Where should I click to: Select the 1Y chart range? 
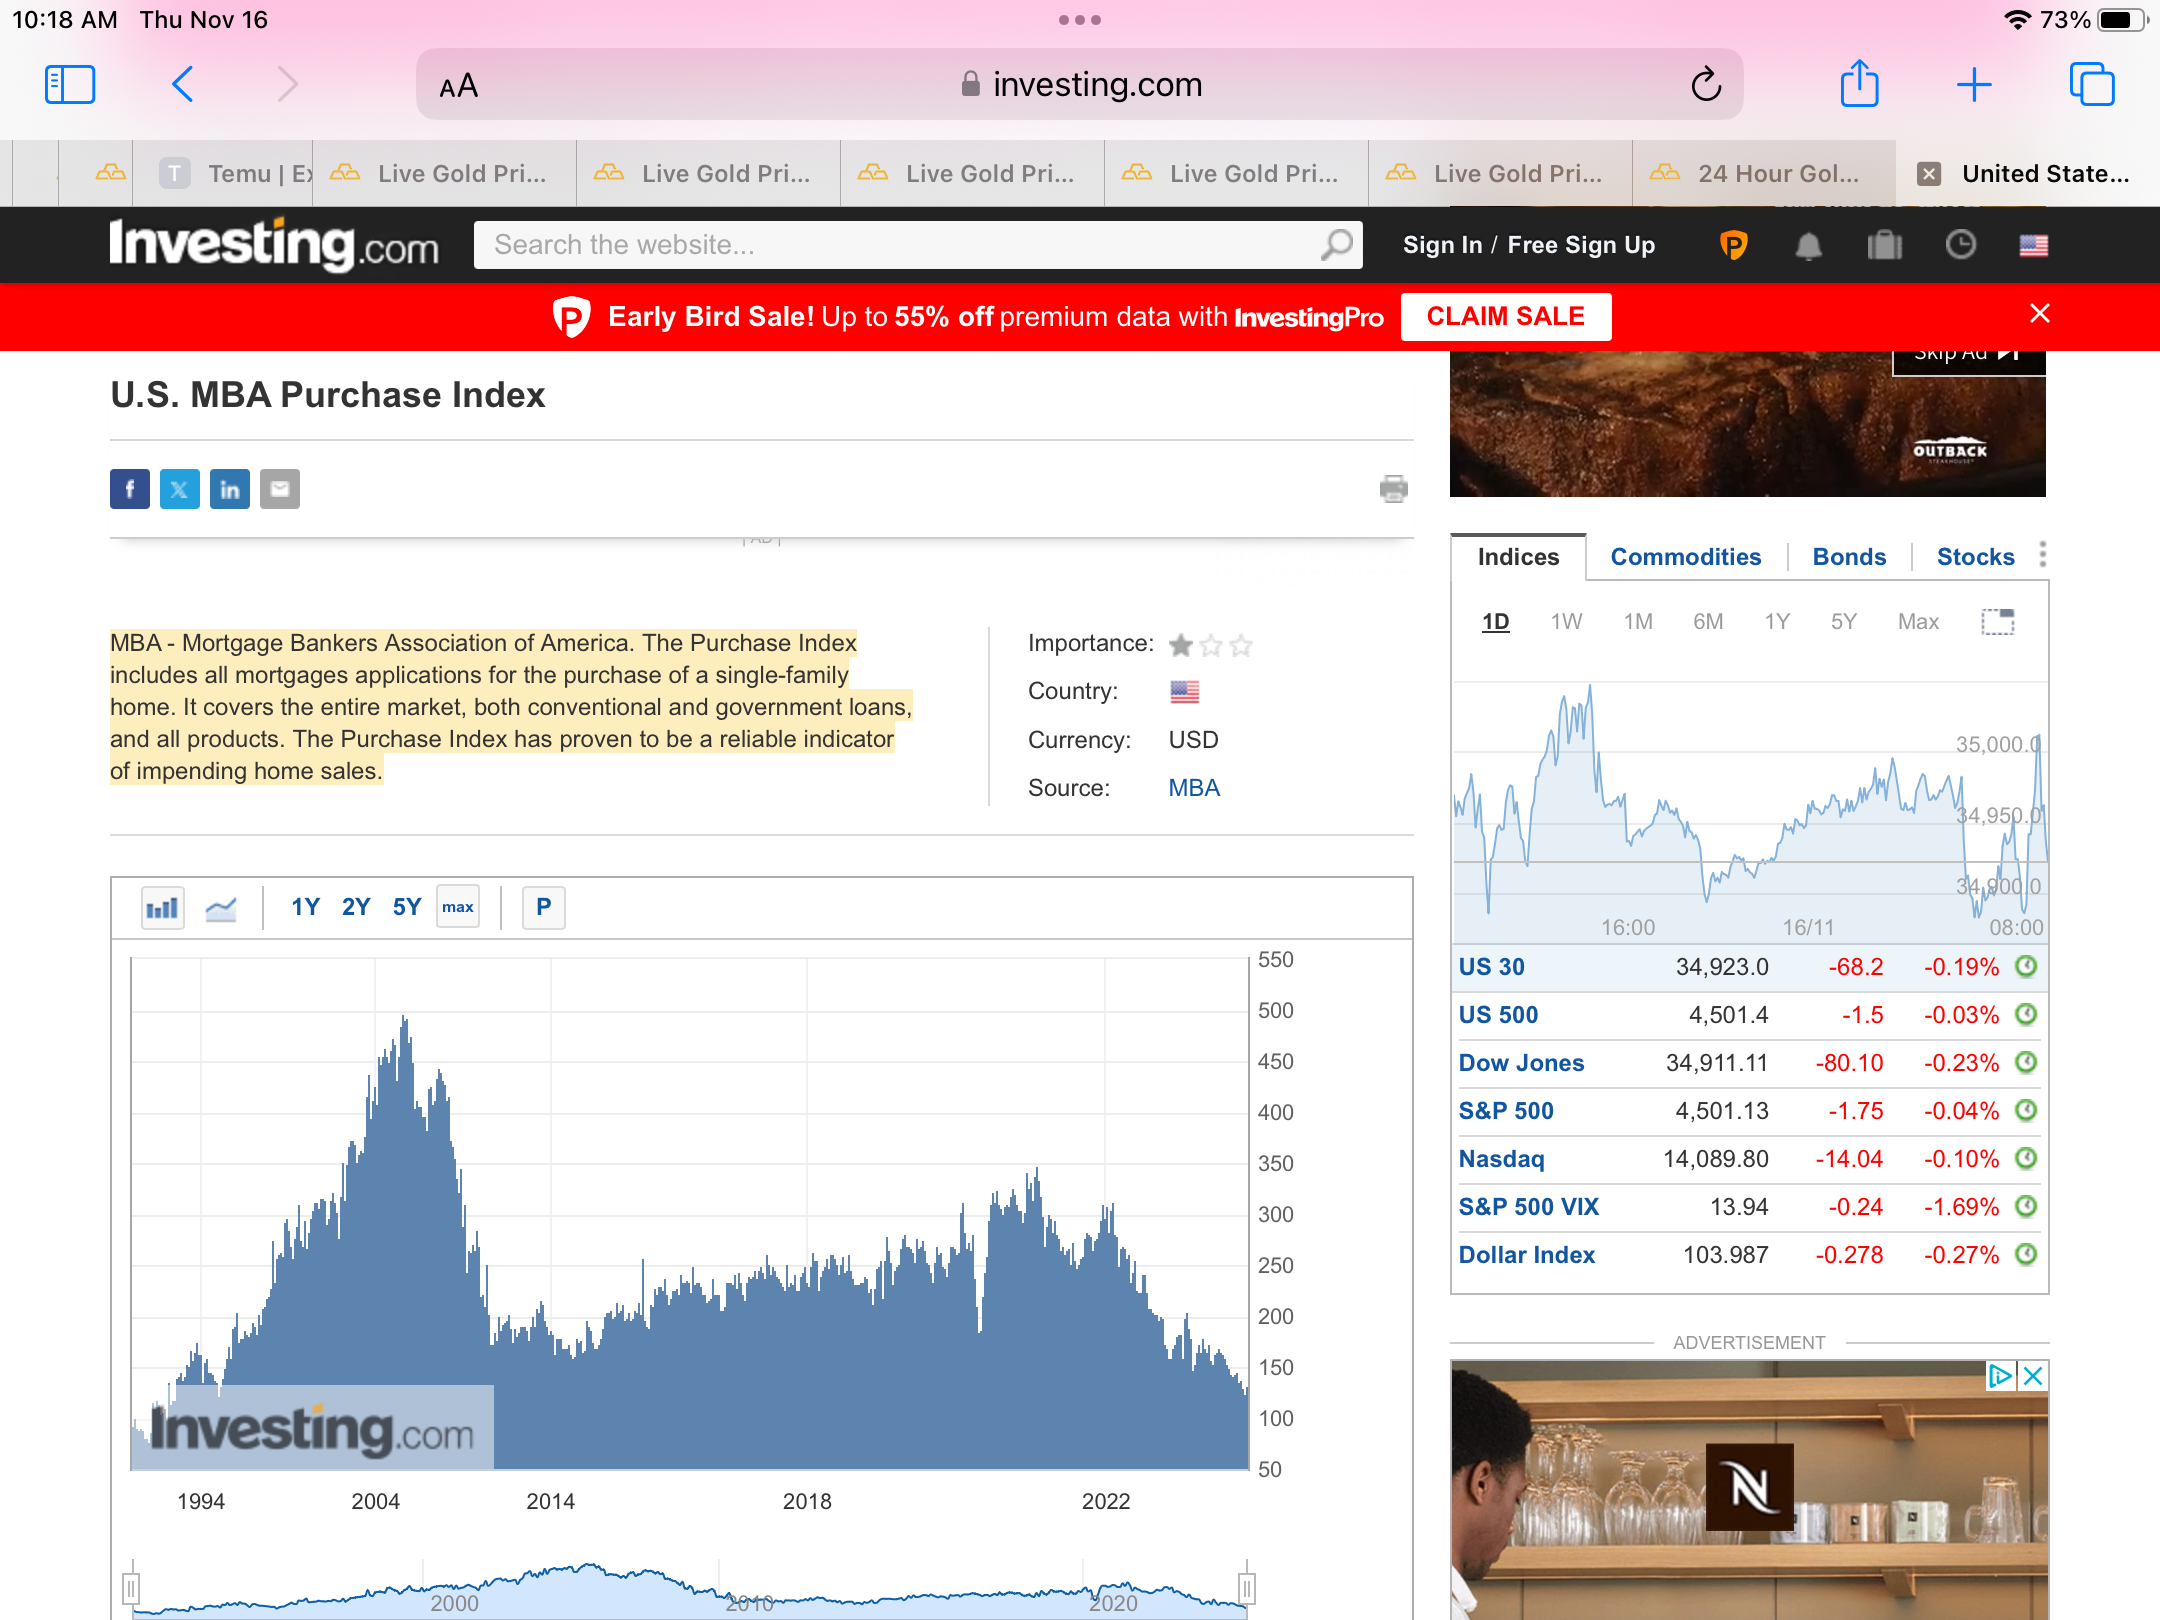[304, 908]
